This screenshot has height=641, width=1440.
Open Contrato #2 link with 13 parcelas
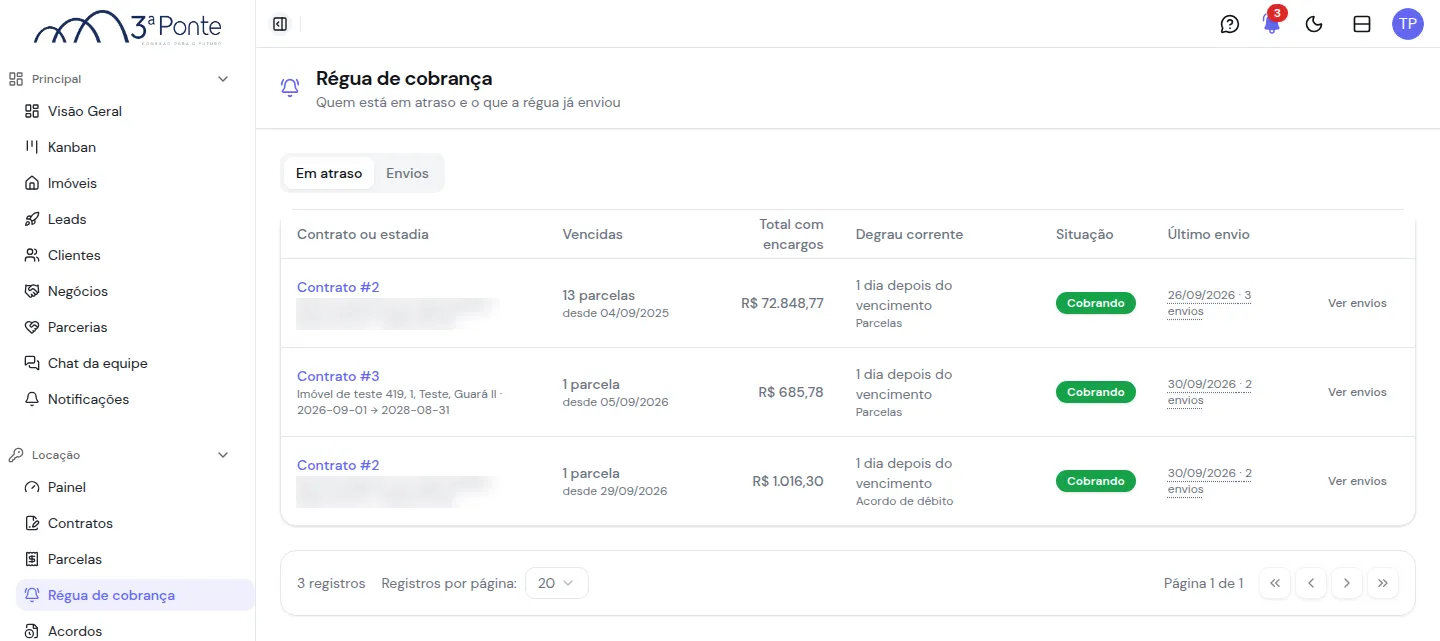(338, 287)
